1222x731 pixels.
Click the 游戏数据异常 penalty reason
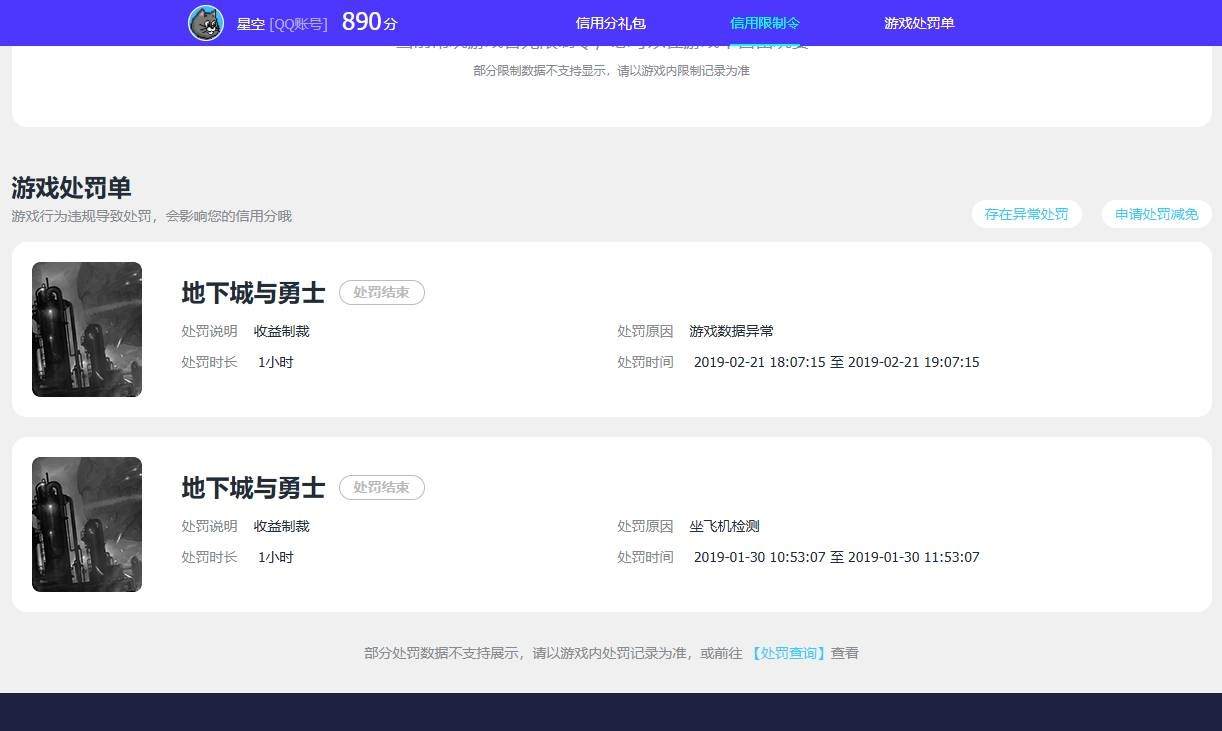[731, 331]
